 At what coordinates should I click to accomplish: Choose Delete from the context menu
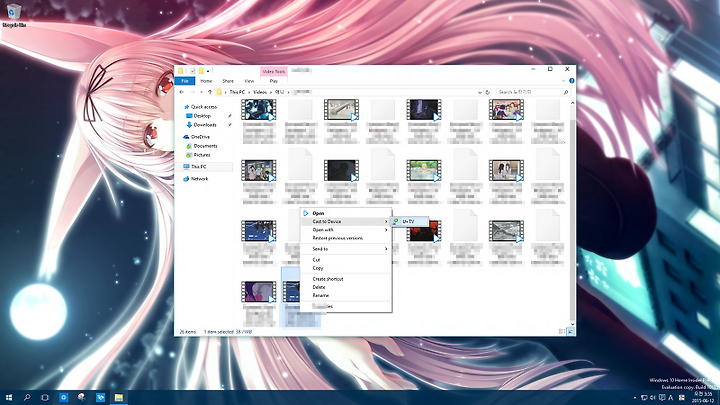pyautogui.click(x=345, y=287)
